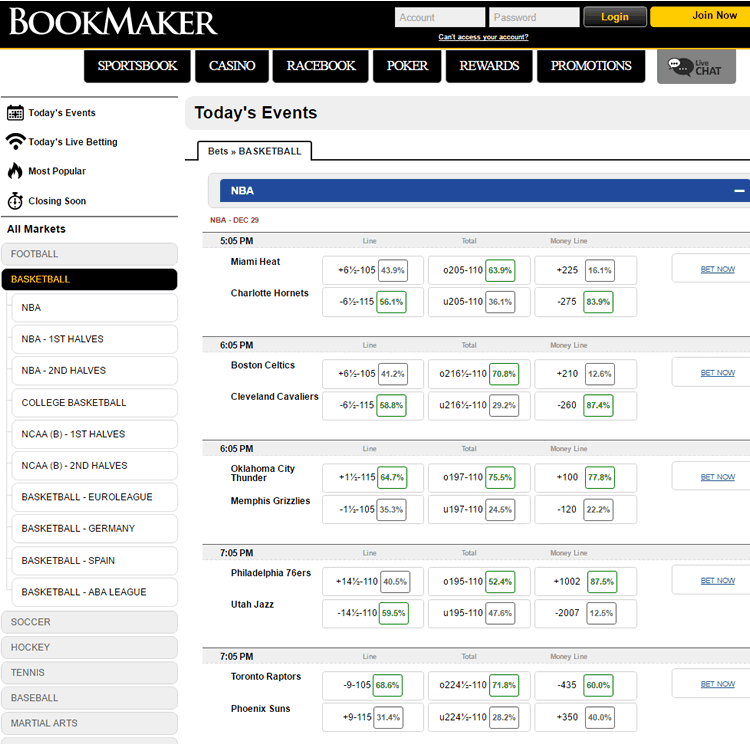Pick Miami Heat +225 money line

585,270
